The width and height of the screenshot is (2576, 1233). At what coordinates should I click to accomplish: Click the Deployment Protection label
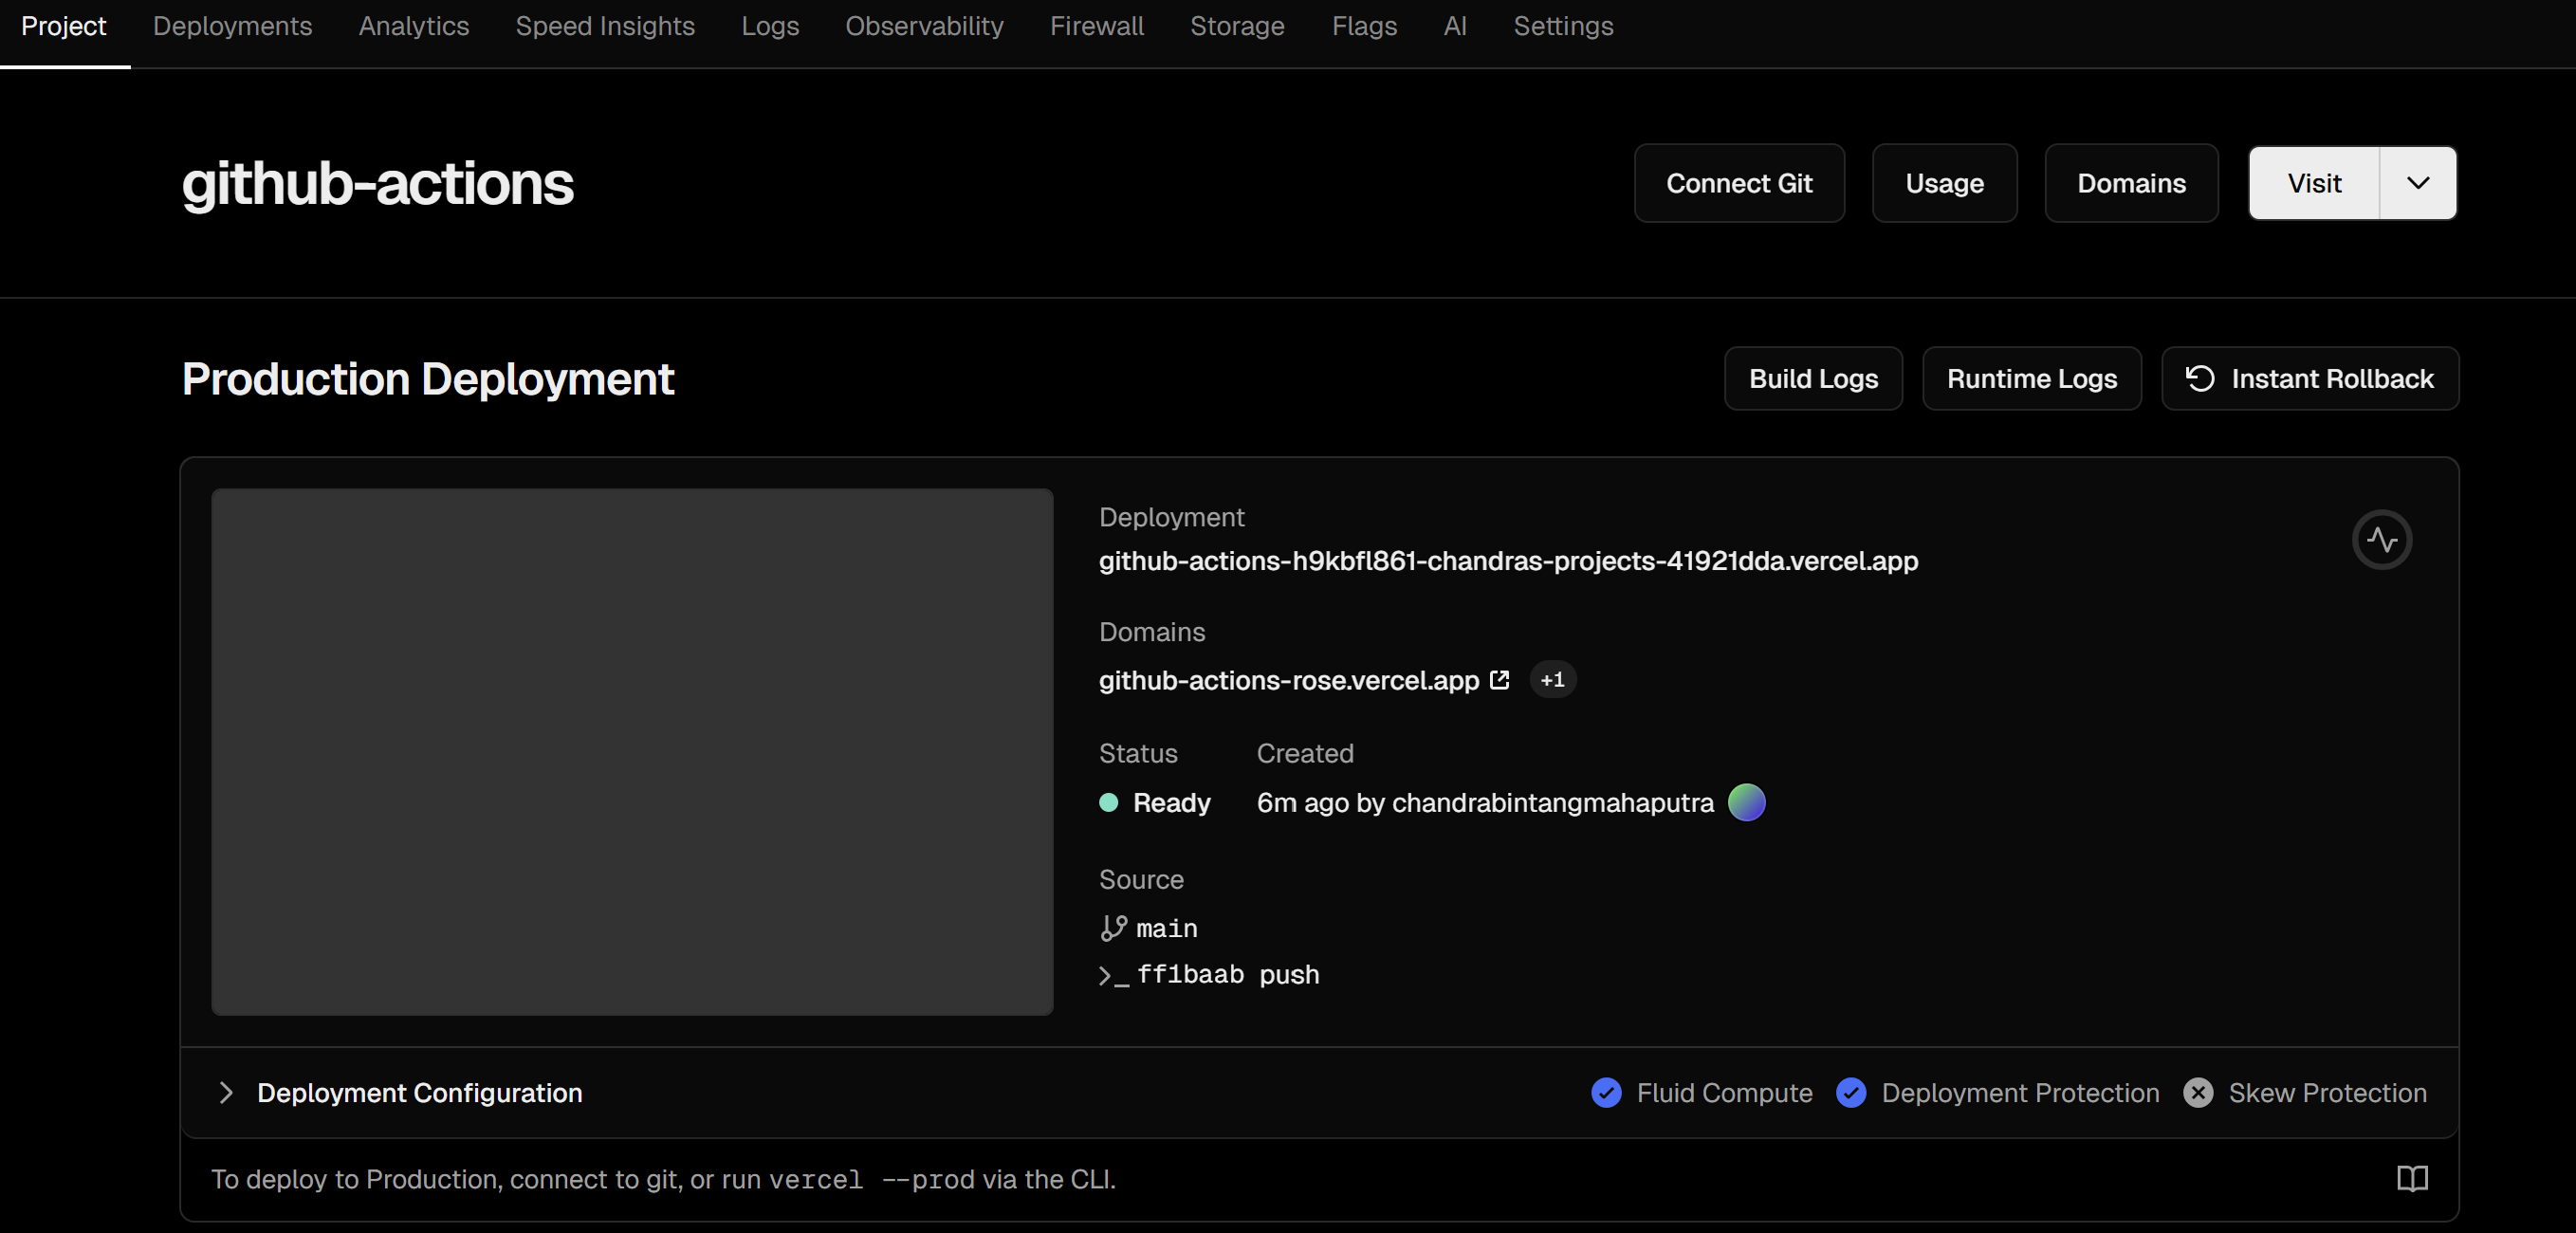pos(2020,1093)
